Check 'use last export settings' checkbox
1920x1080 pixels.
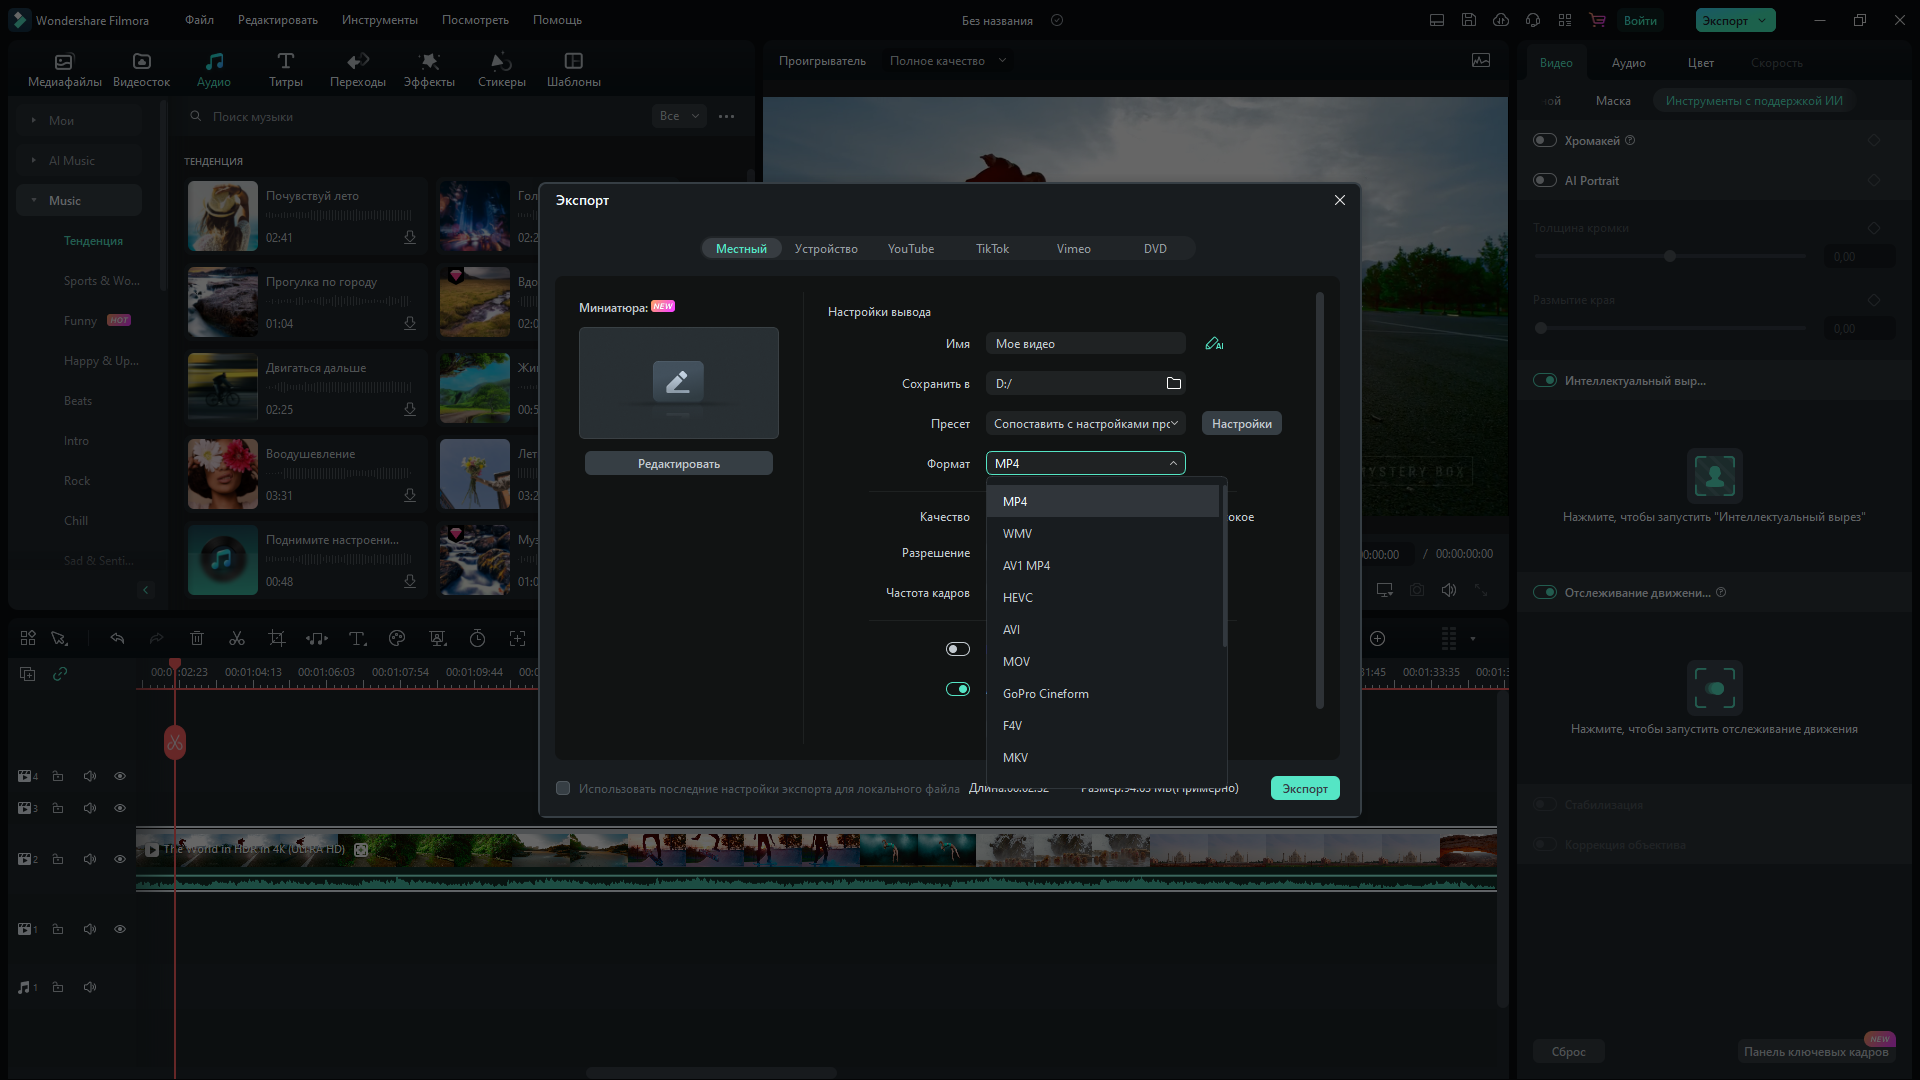point(563,789)
